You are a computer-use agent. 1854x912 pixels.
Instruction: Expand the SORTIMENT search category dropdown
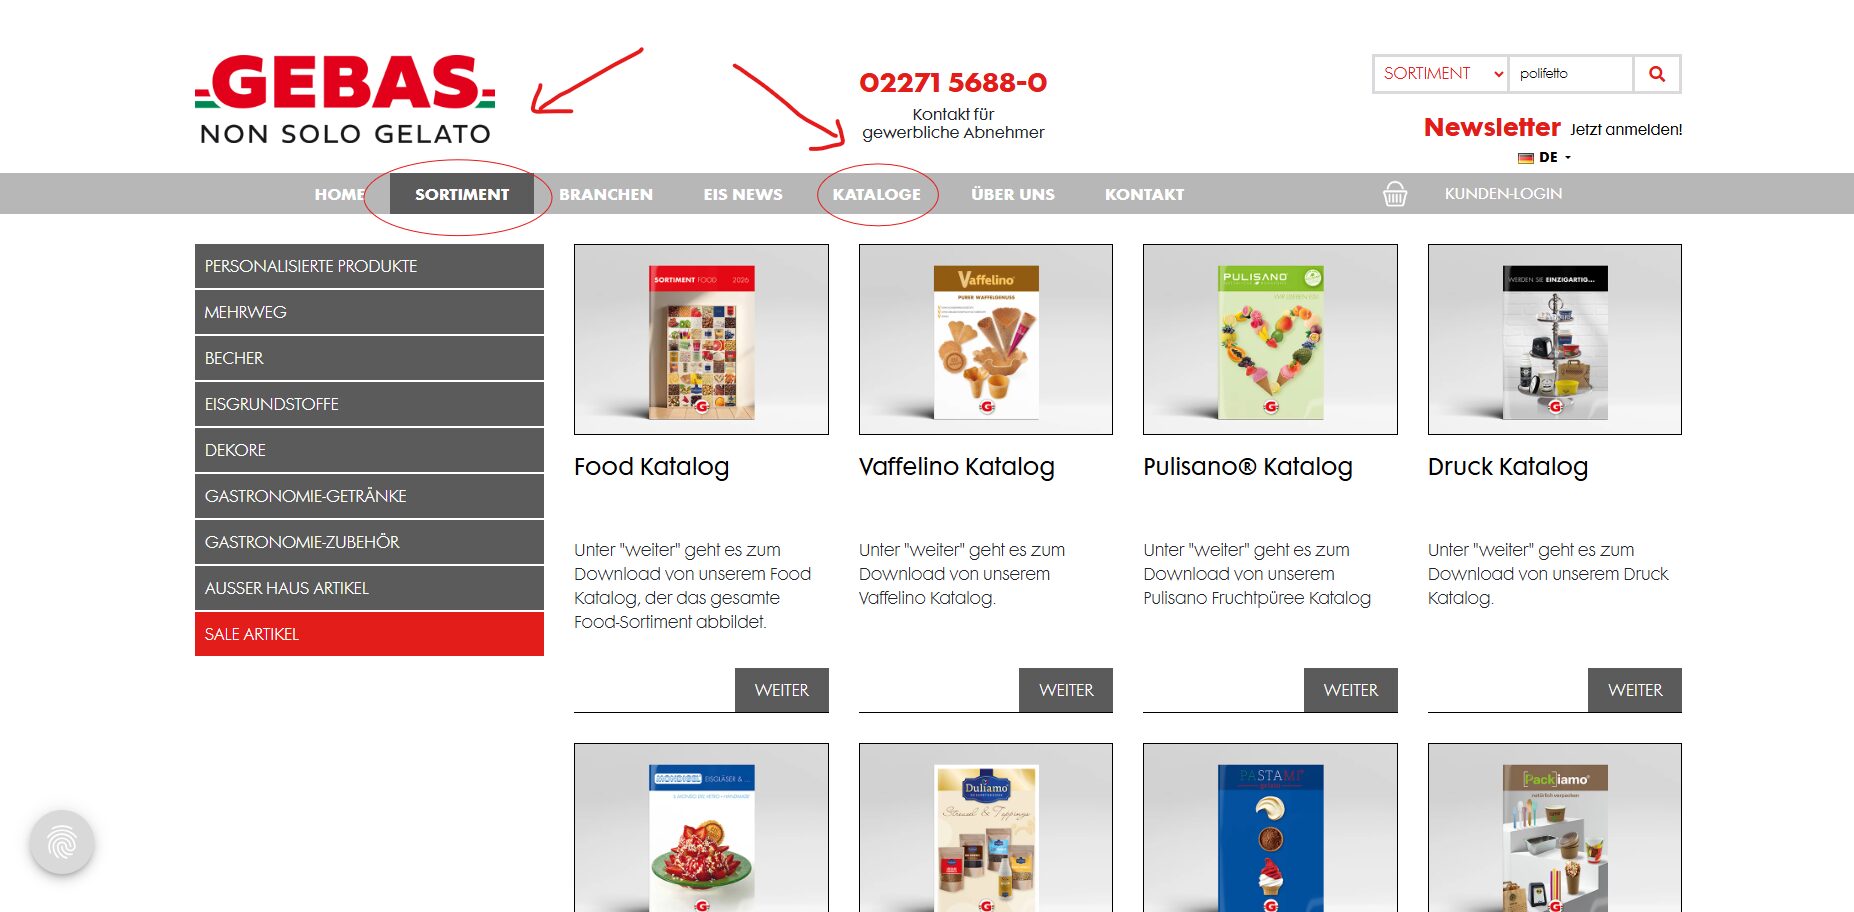coord(1441,74)
